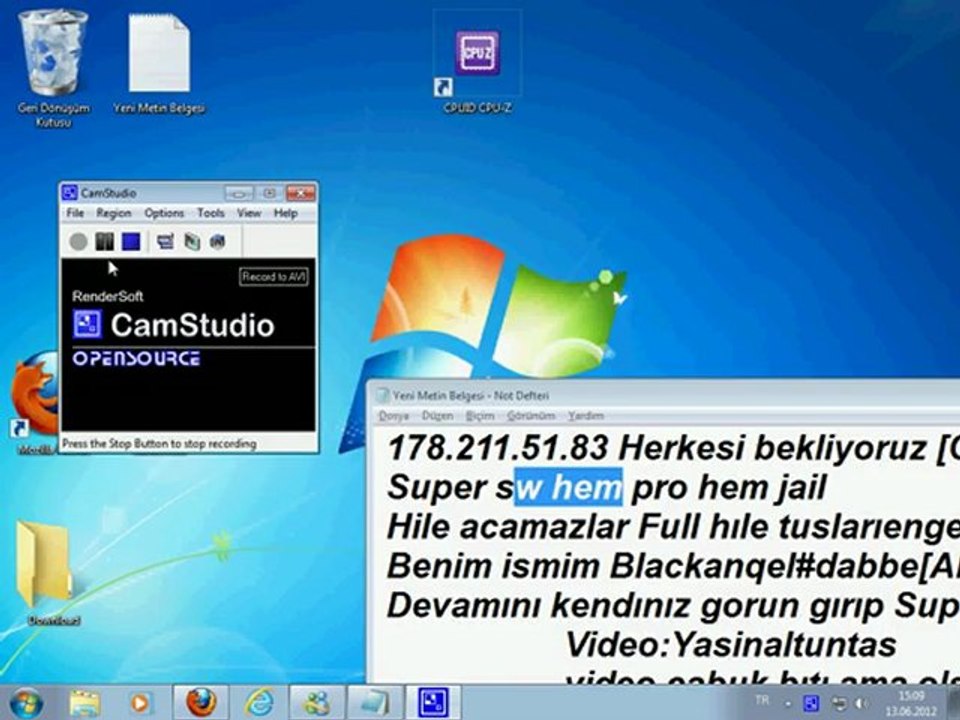Click the Record to AVI toggle button
The width and height of the screenshot is (960, 720).
point(273,277)
